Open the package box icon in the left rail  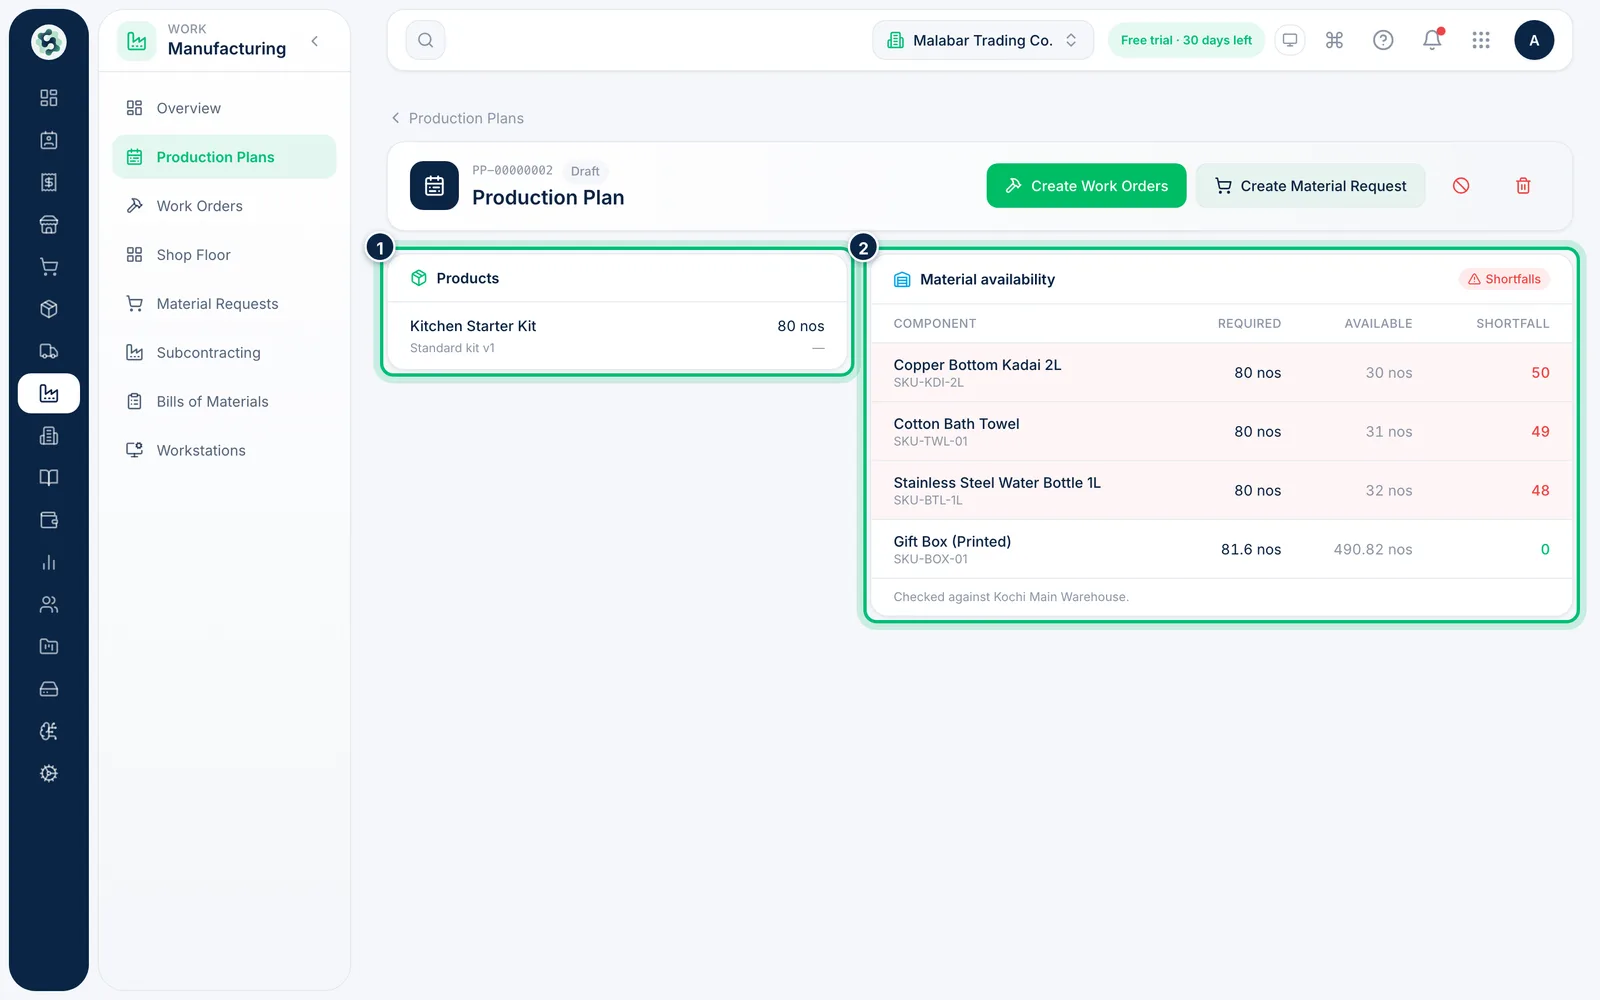[x=48, y=309]
